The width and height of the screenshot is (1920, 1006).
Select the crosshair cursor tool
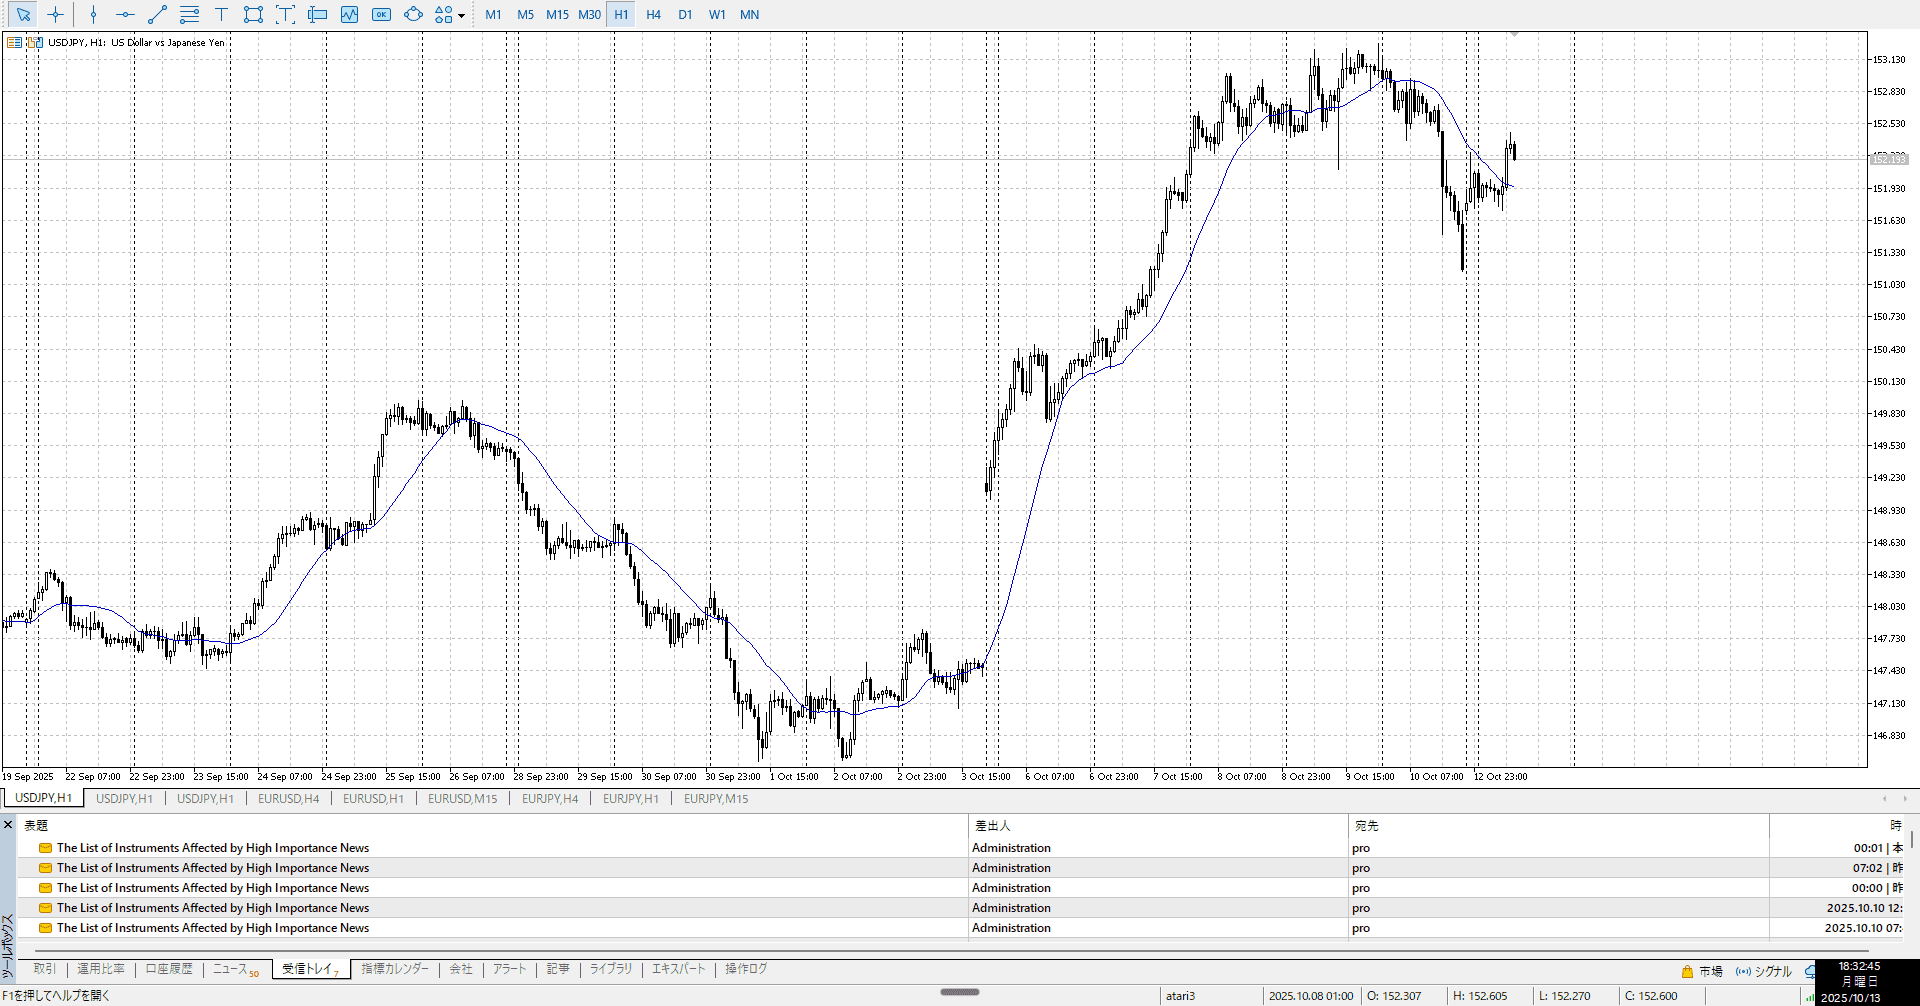(55, 15)
